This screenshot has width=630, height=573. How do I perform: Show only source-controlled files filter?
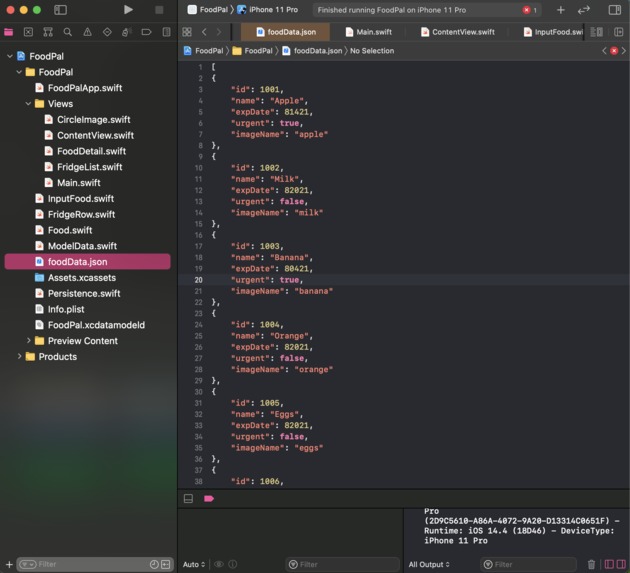(x=166, y=564)
